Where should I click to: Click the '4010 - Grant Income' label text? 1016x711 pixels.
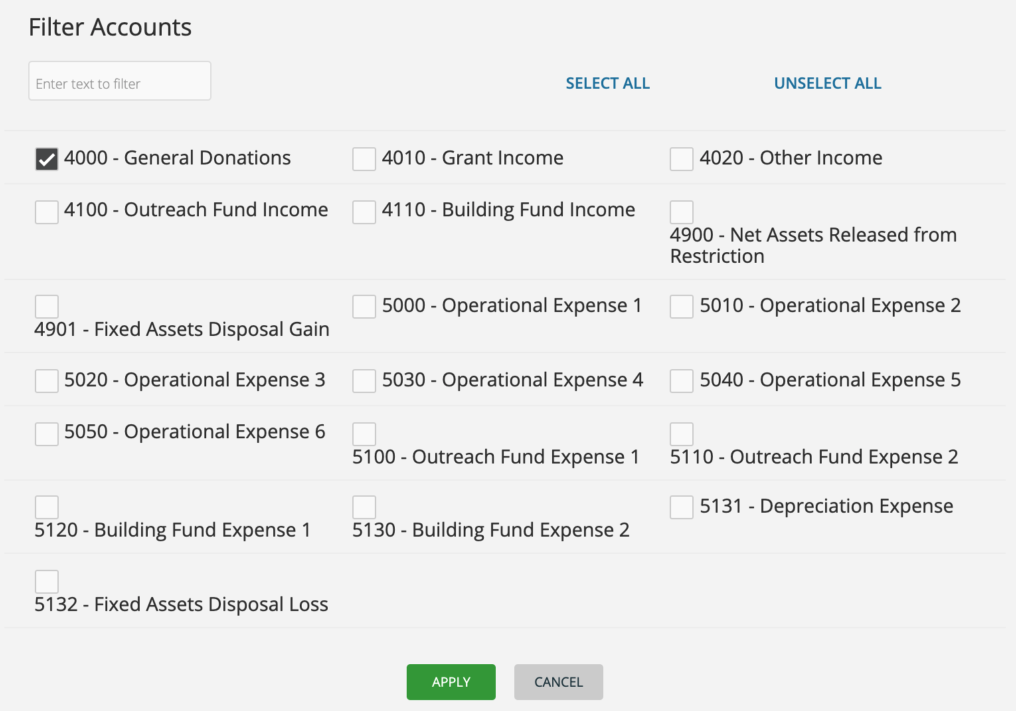tap(472, 158)
